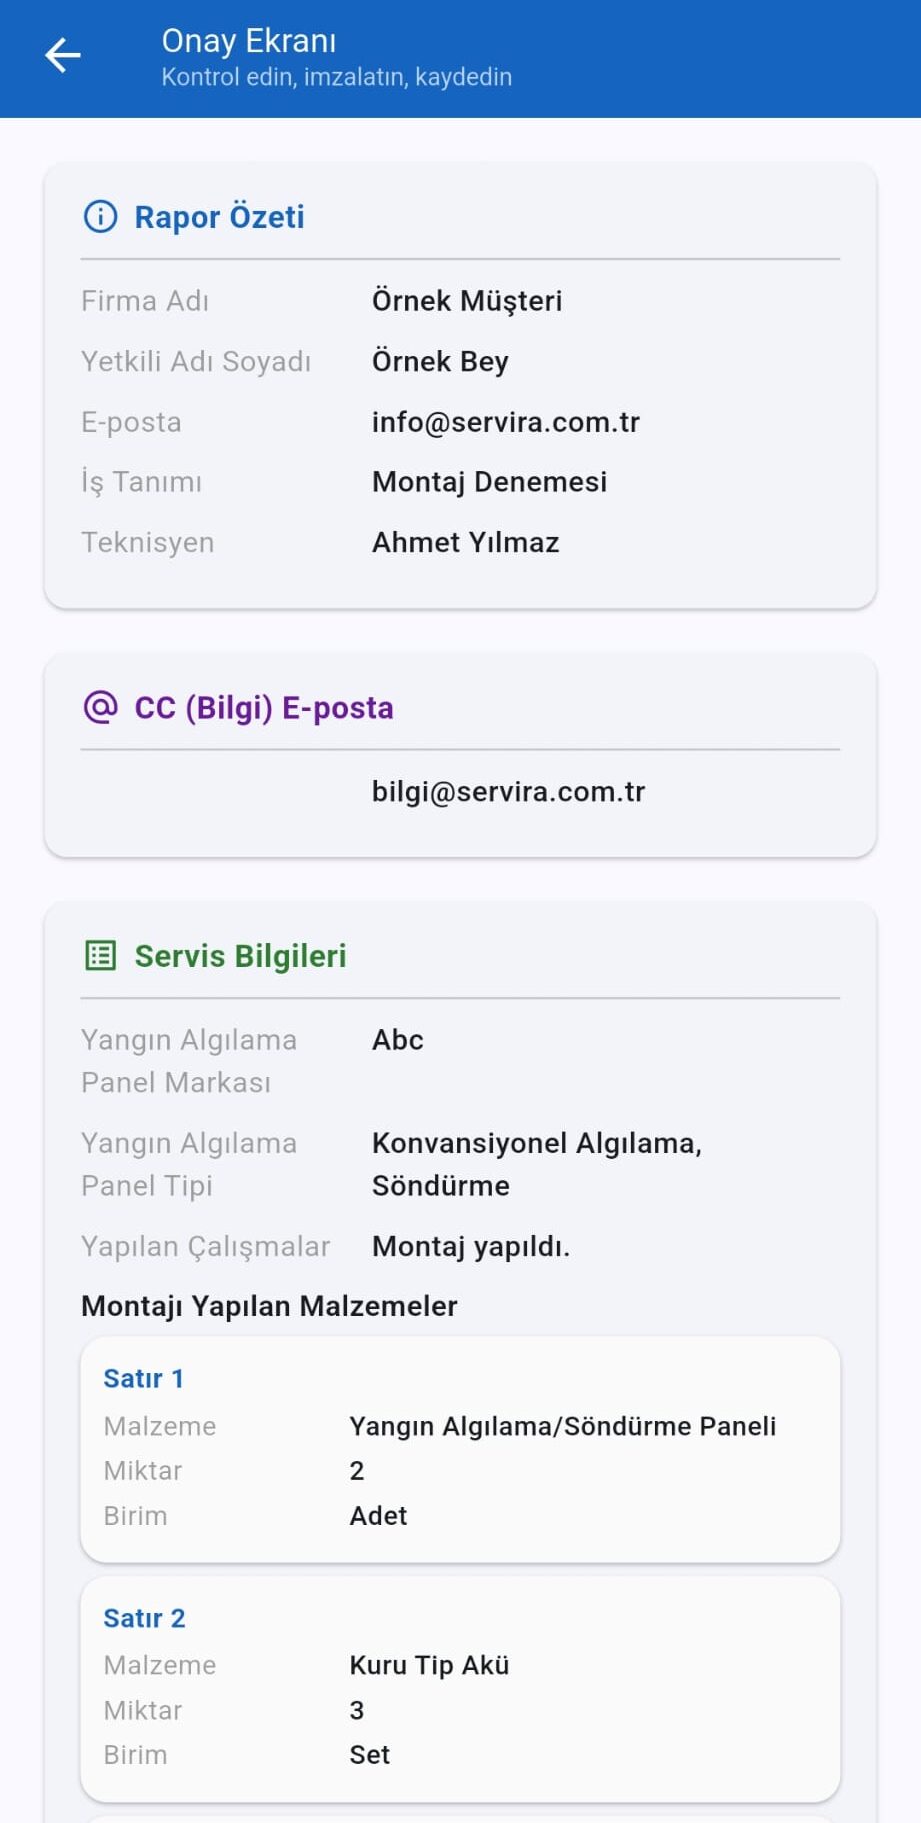The width and height of the screenshot is (921, 1823).
Task: Select the Abc panel brand value
Action: 398,1040
